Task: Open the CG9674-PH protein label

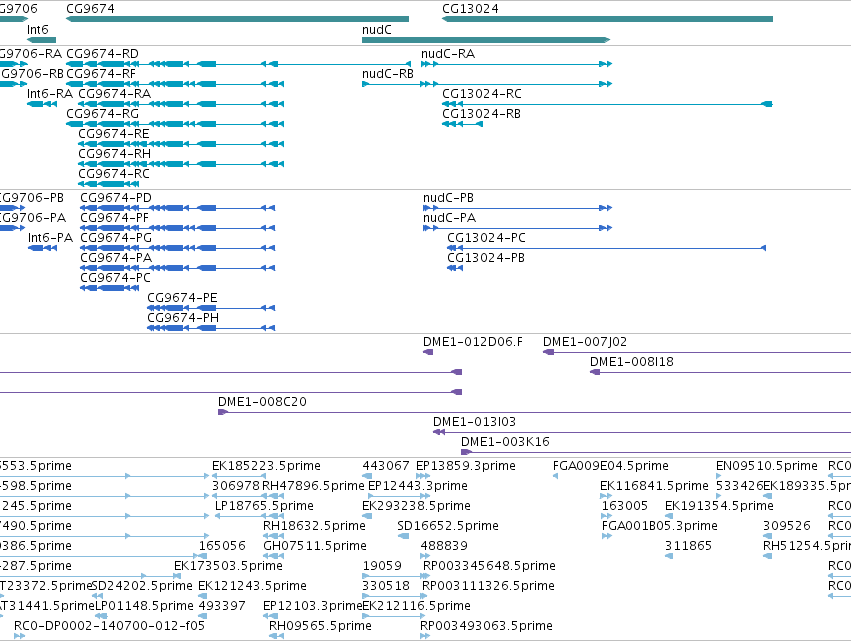Action: click(183, 318)
